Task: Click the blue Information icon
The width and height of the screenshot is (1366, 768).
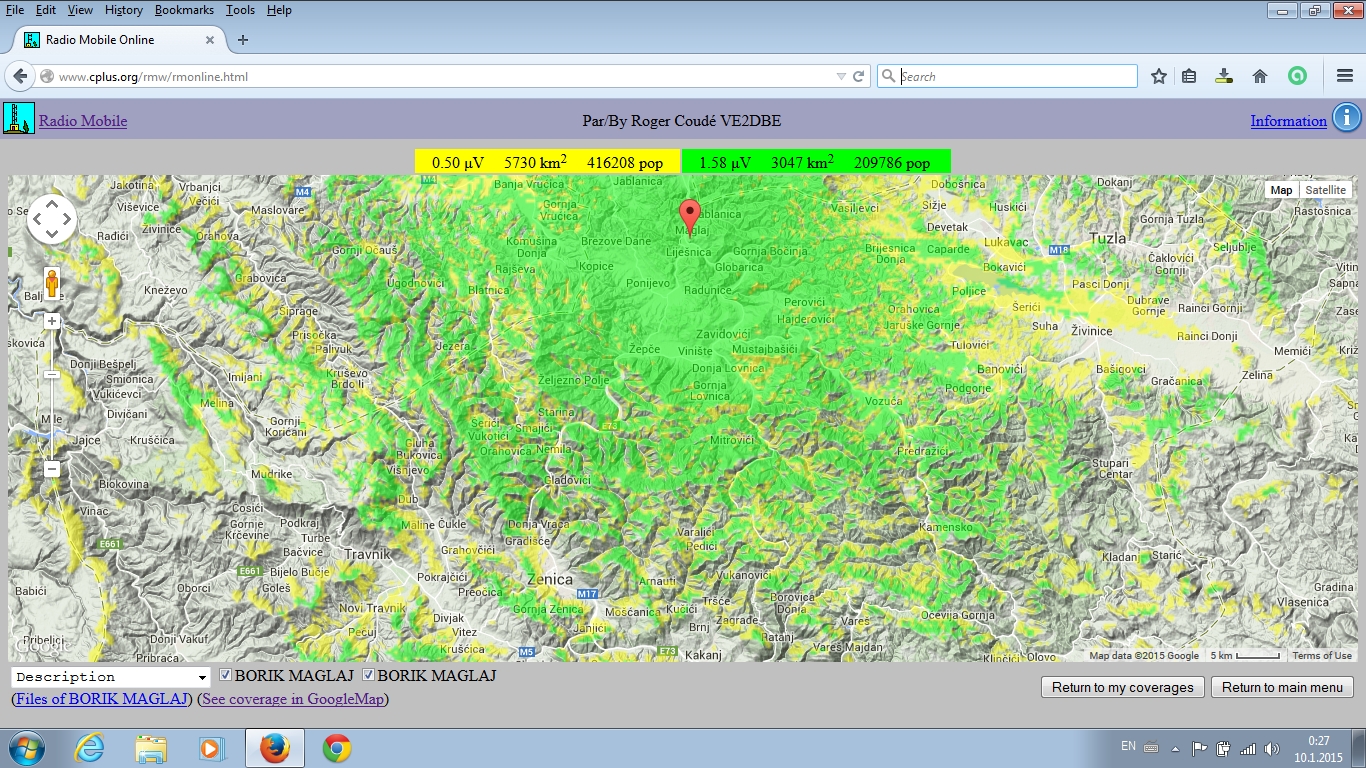Action: pyautogui.click(x=1346, y=118)
